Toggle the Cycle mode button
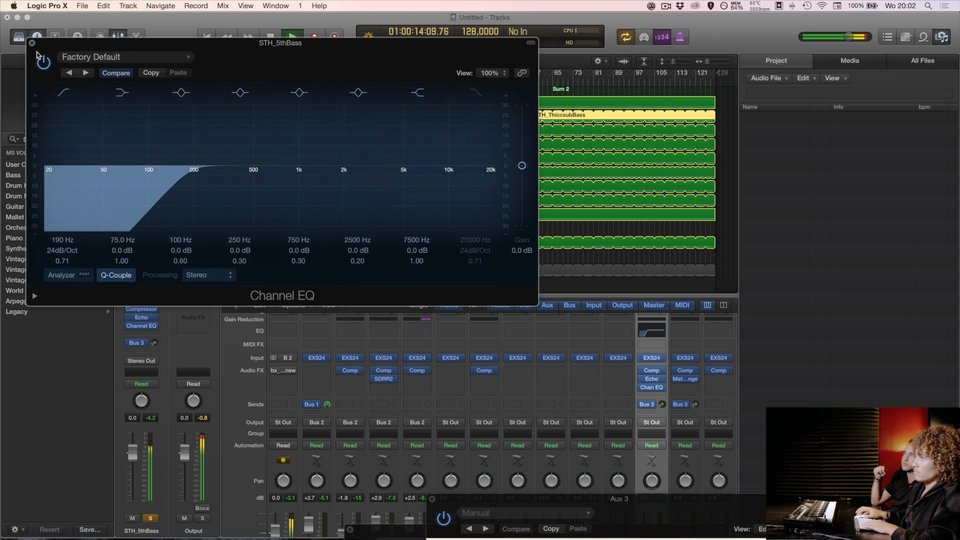The height and width of the screenshot is (540, 960). click(x=625, y=37)
